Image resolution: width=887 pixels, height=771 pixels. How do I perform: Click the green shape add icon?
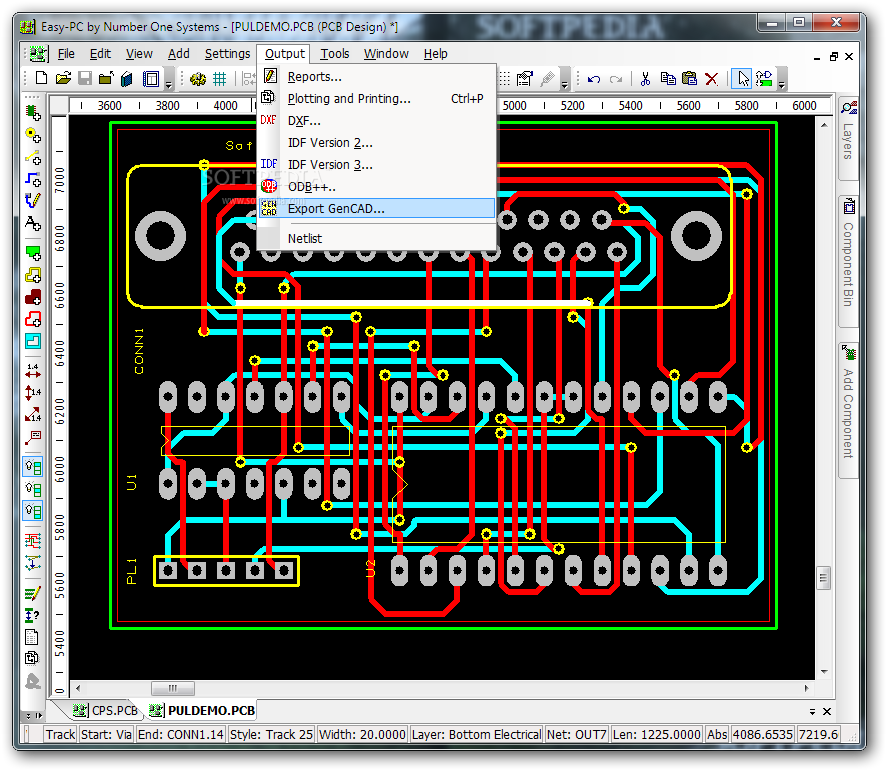(33, 252)
